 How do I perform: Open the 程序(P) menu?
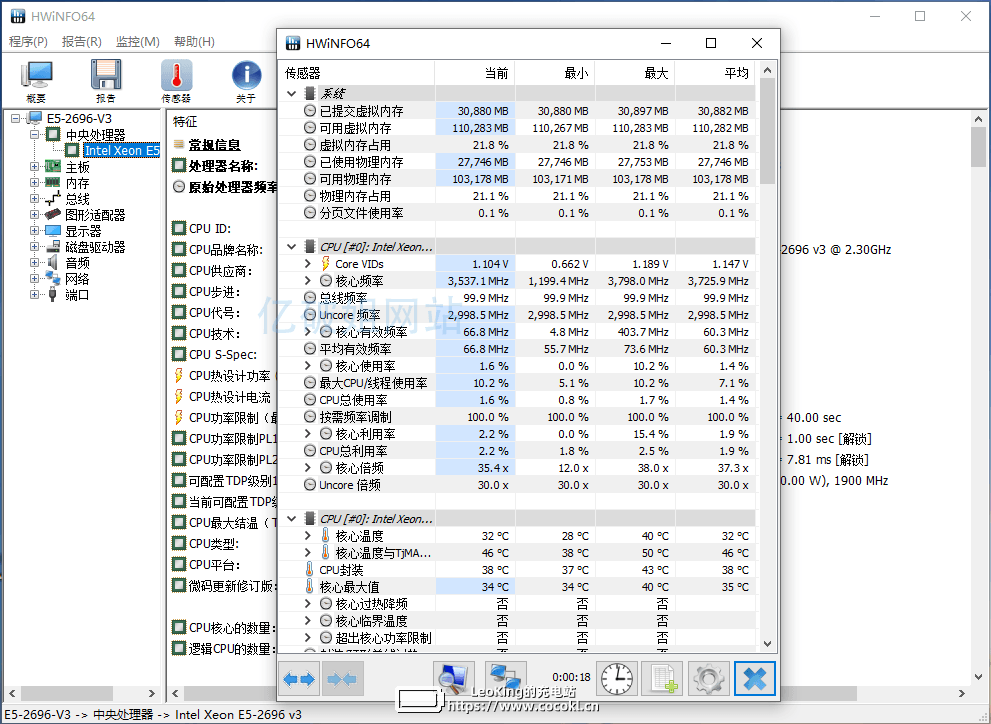click(x=28, y=42)
